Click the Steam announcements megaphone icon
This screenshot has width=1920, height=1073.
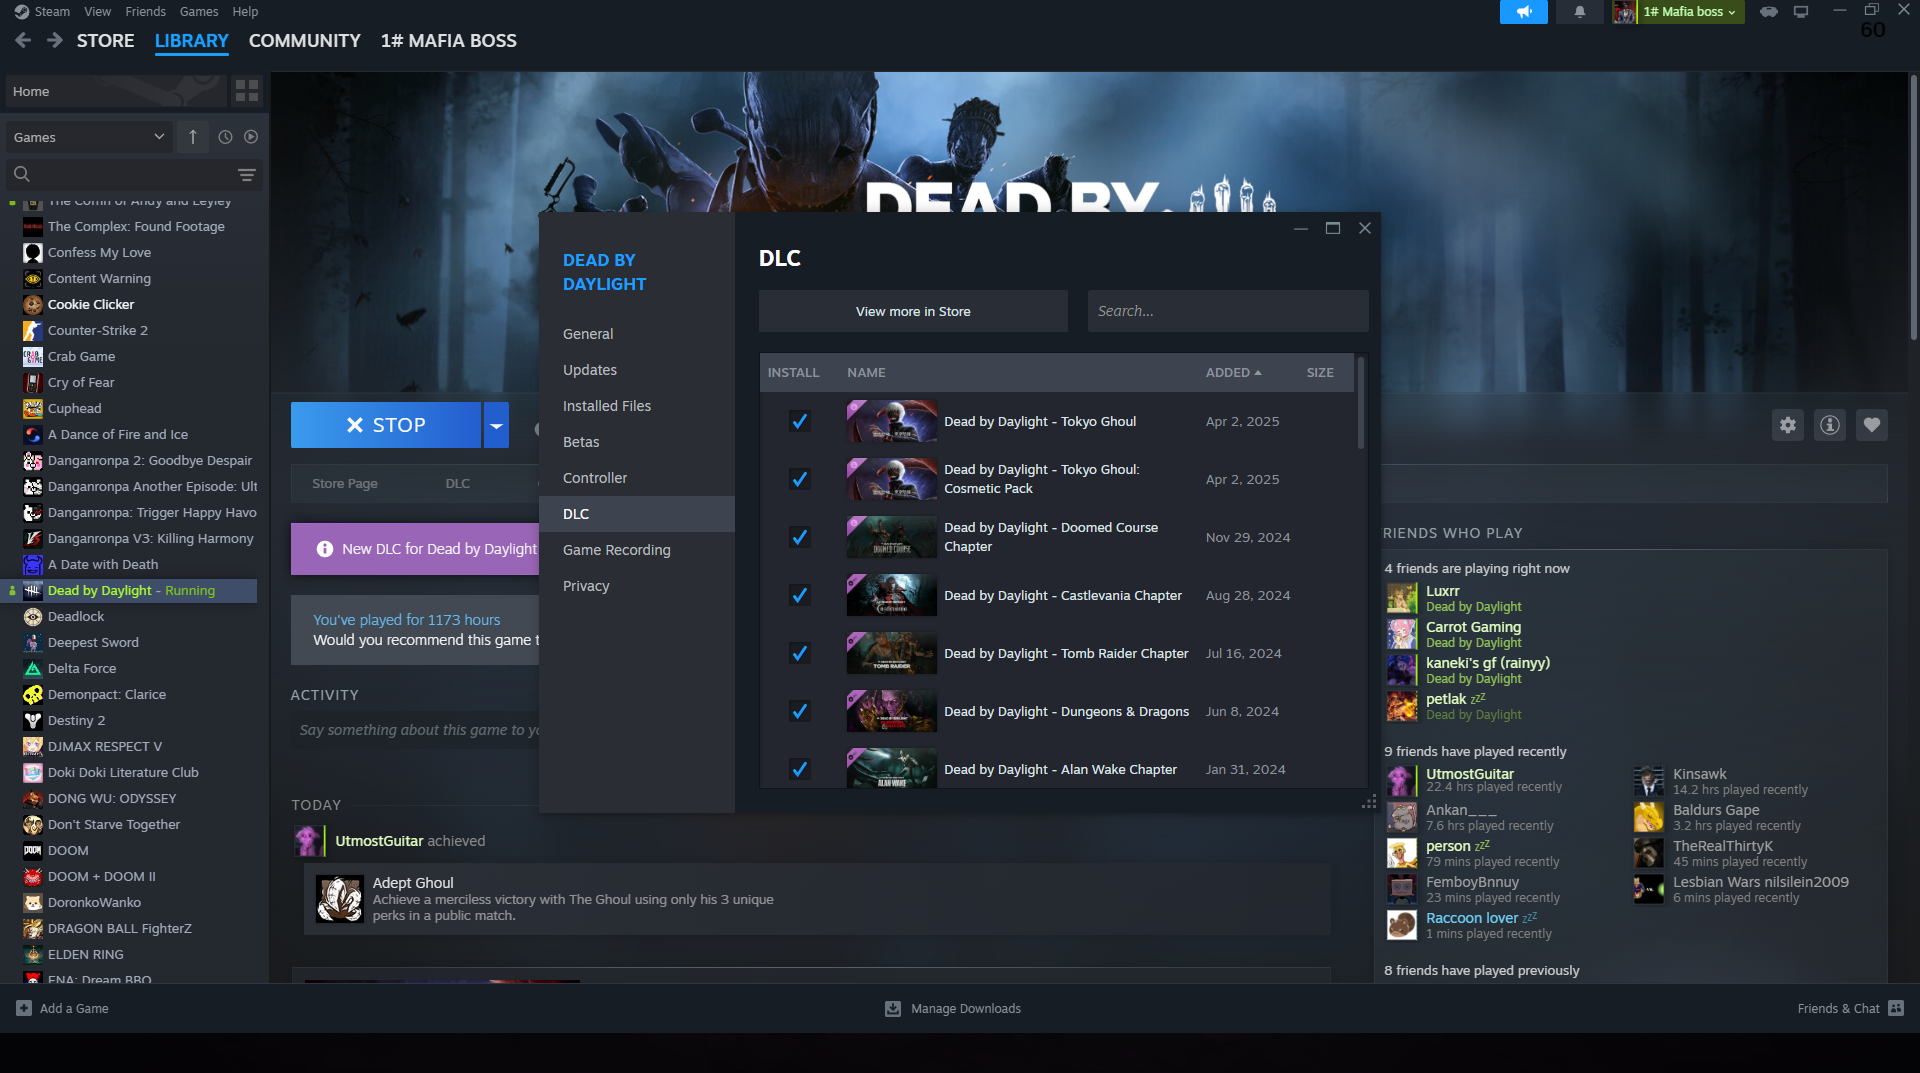[1523, 12]
